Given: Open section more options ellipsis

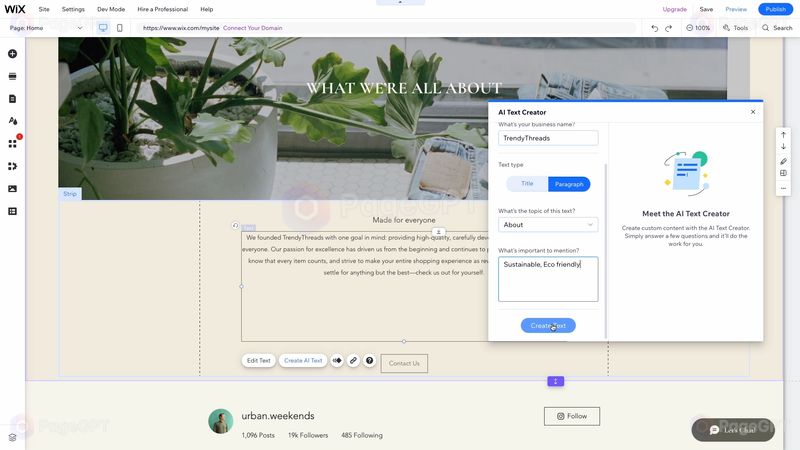Looking at the screenshot, I should click(x=783, y=188).
